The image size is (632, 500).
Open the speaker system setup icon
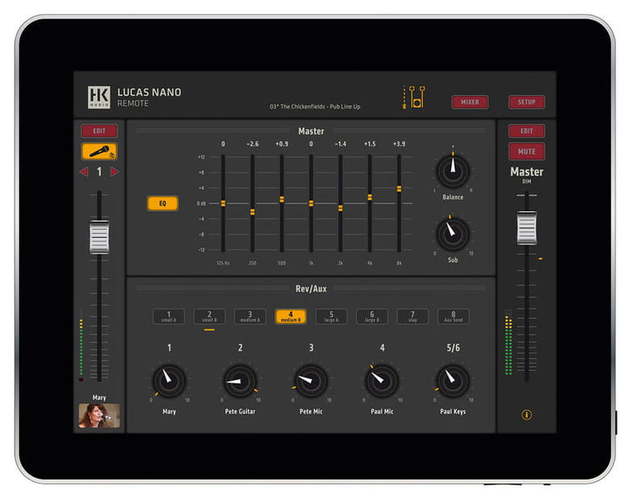[414, 97]
